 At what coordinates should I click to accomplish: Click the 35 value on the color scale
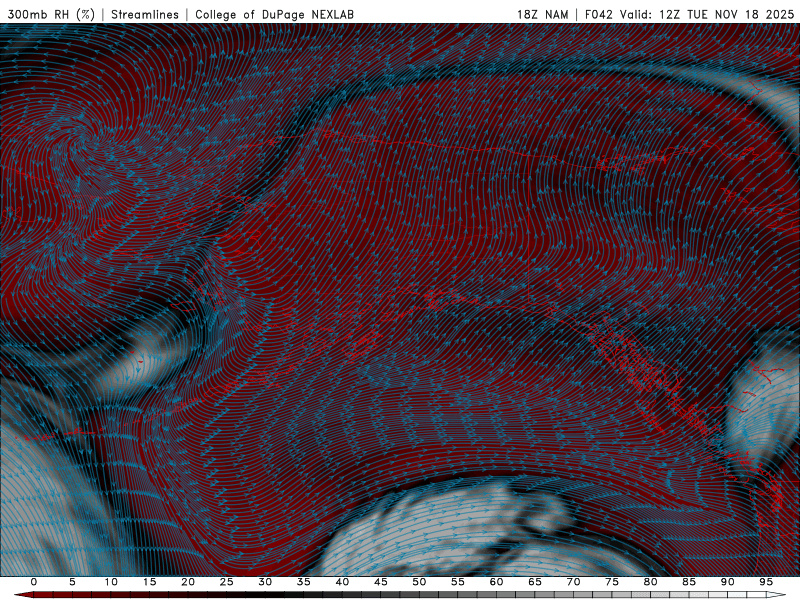point(304,582)
